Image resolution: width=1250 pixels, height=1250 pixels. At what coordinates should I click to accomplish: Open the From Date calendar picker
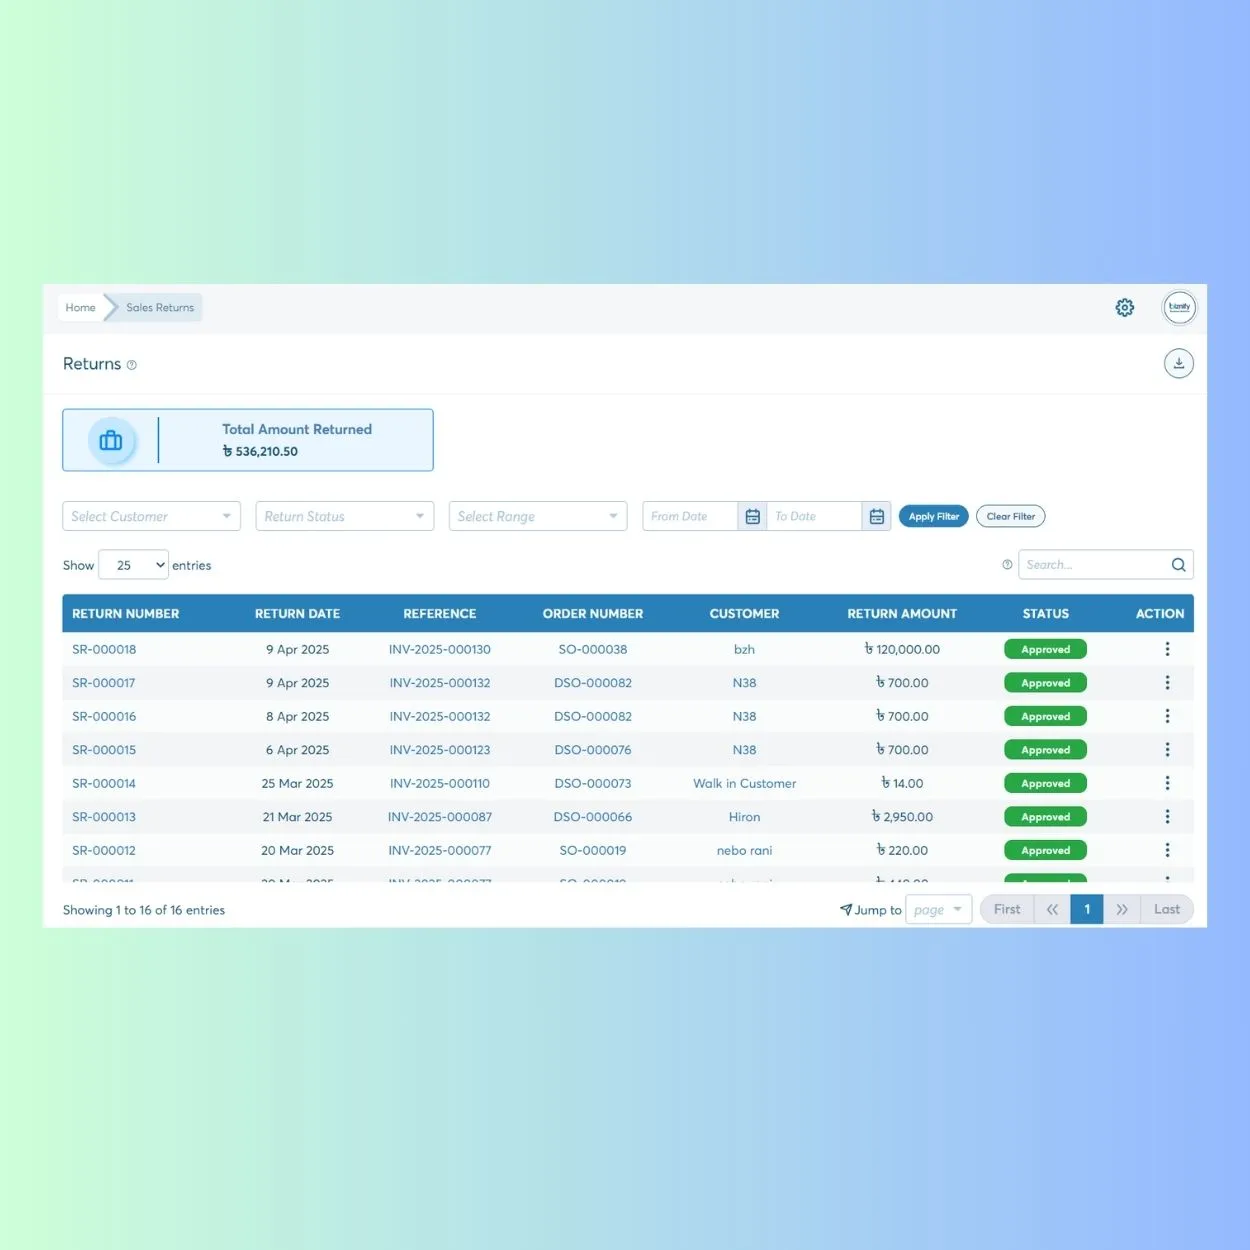click(752, 515)
